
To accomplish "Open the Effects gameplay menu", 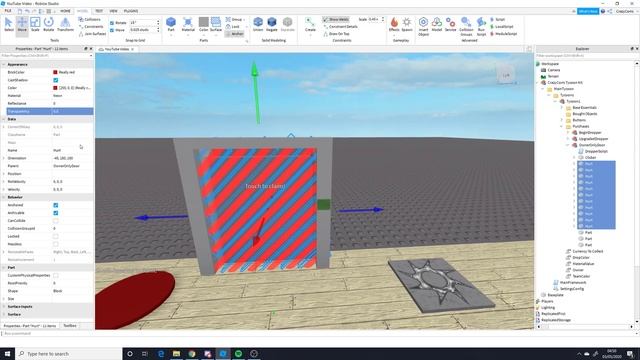I will coord(394,24).
